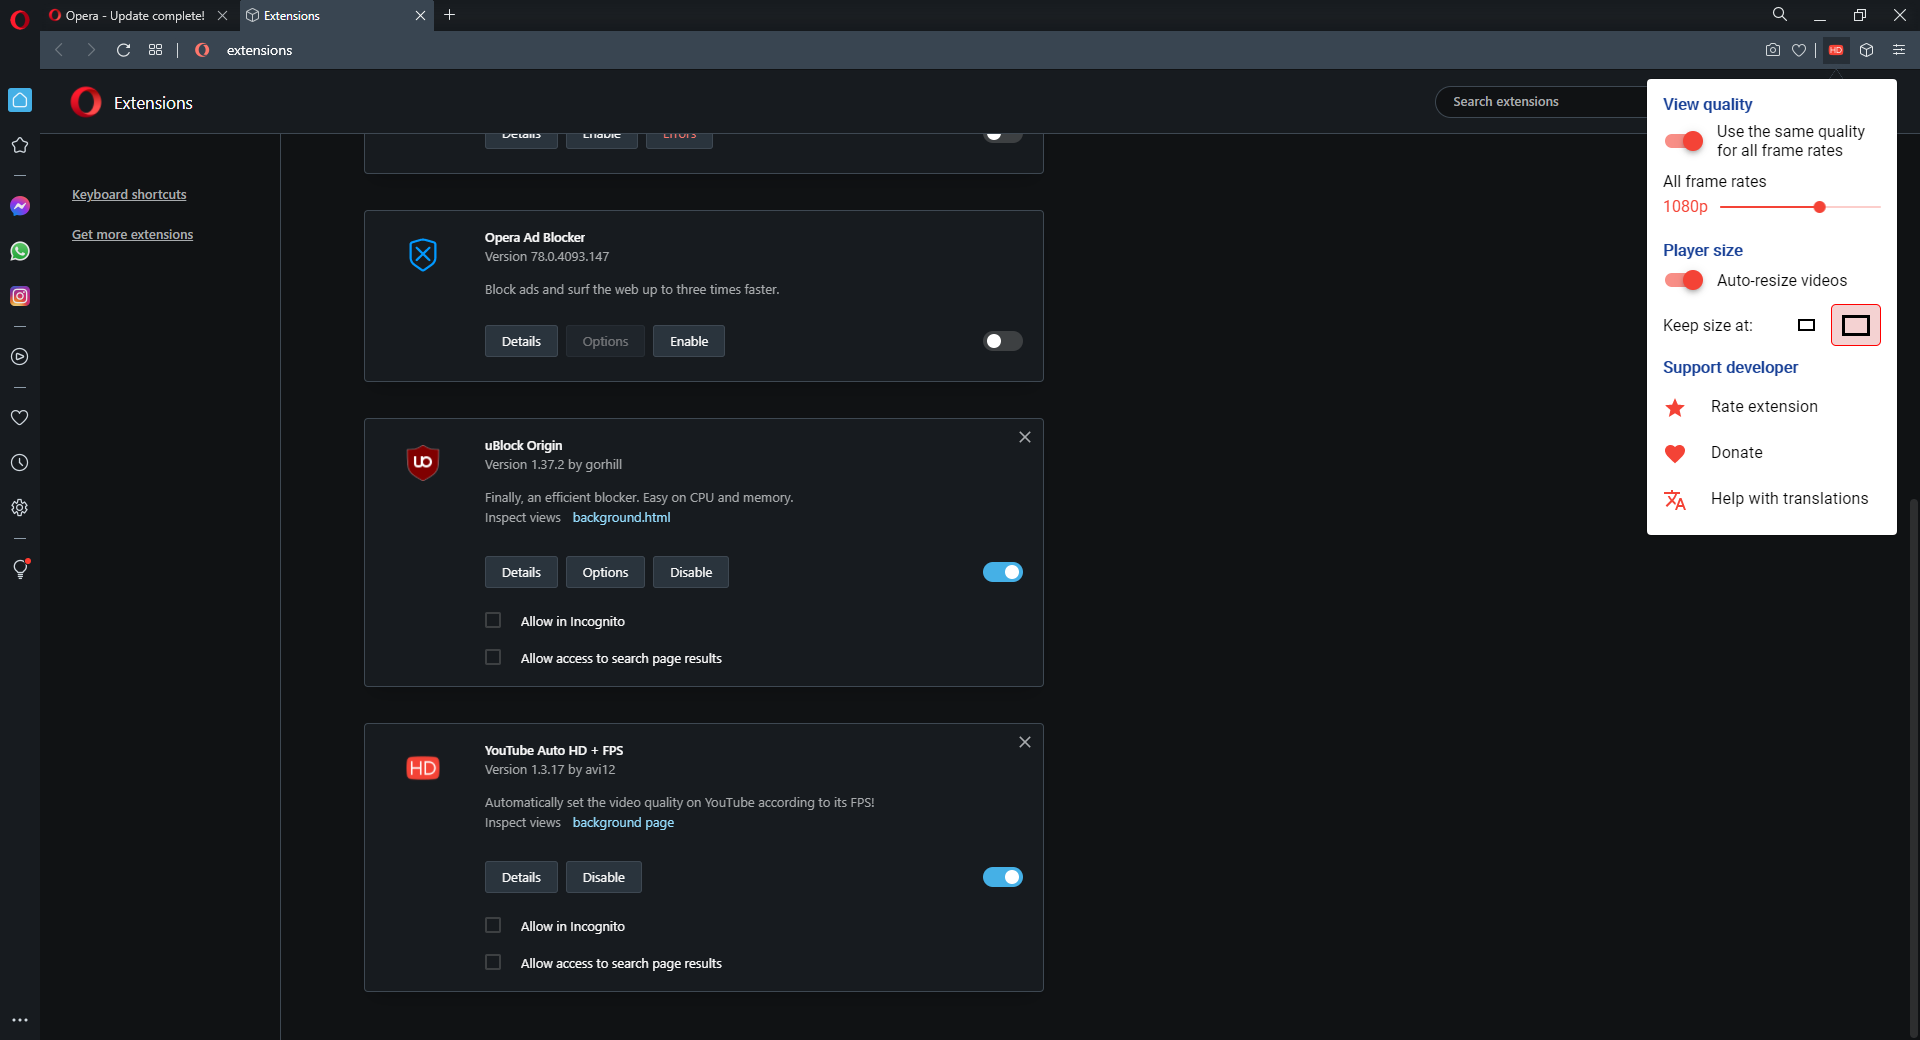Toggle Auto-resize videos switch
Screen dimensions: 1920x1040
(1684, 280)
